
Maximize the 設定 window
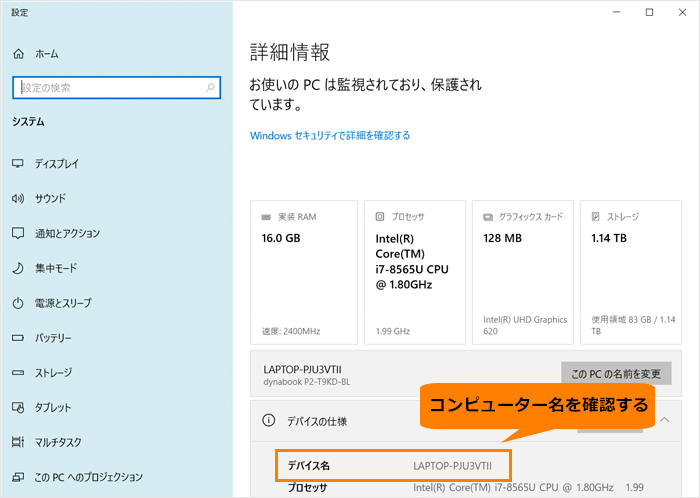[650, 12]
